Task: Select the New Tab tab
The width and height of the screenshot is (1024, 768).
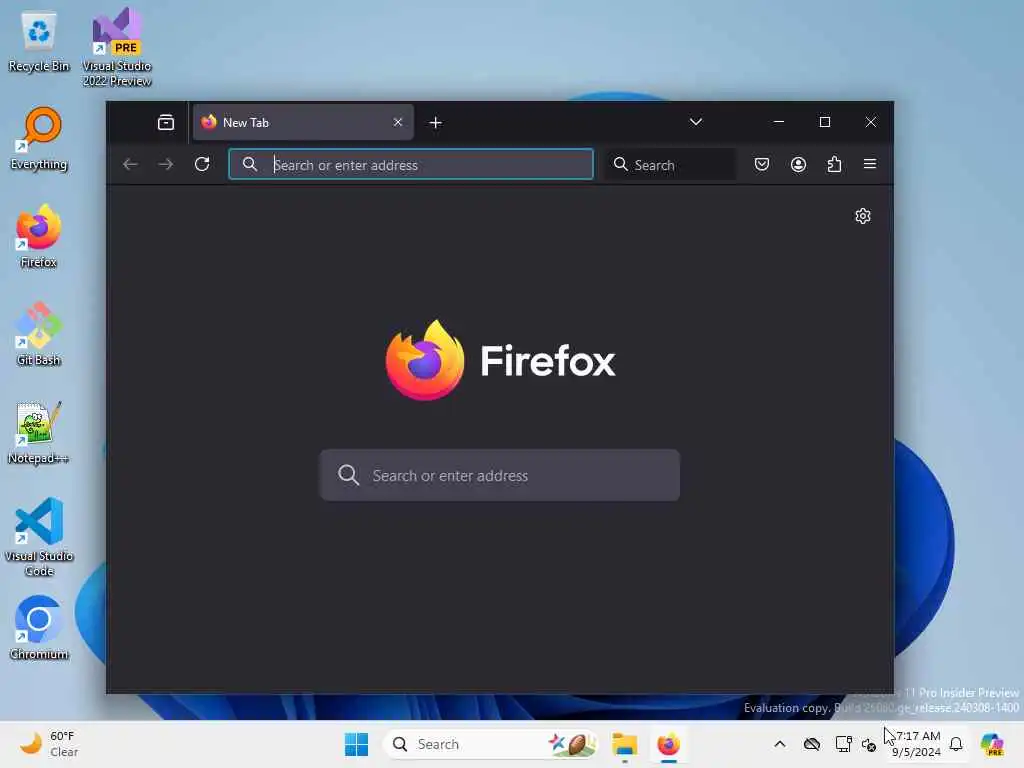Action: (x=303, y=122)
